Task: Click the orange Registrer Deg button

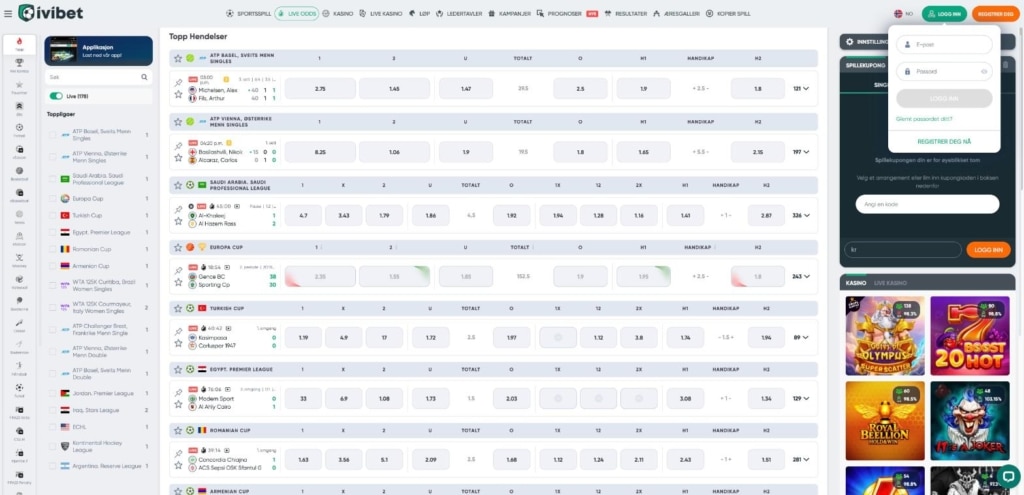Action: click(x=996, y=13)
